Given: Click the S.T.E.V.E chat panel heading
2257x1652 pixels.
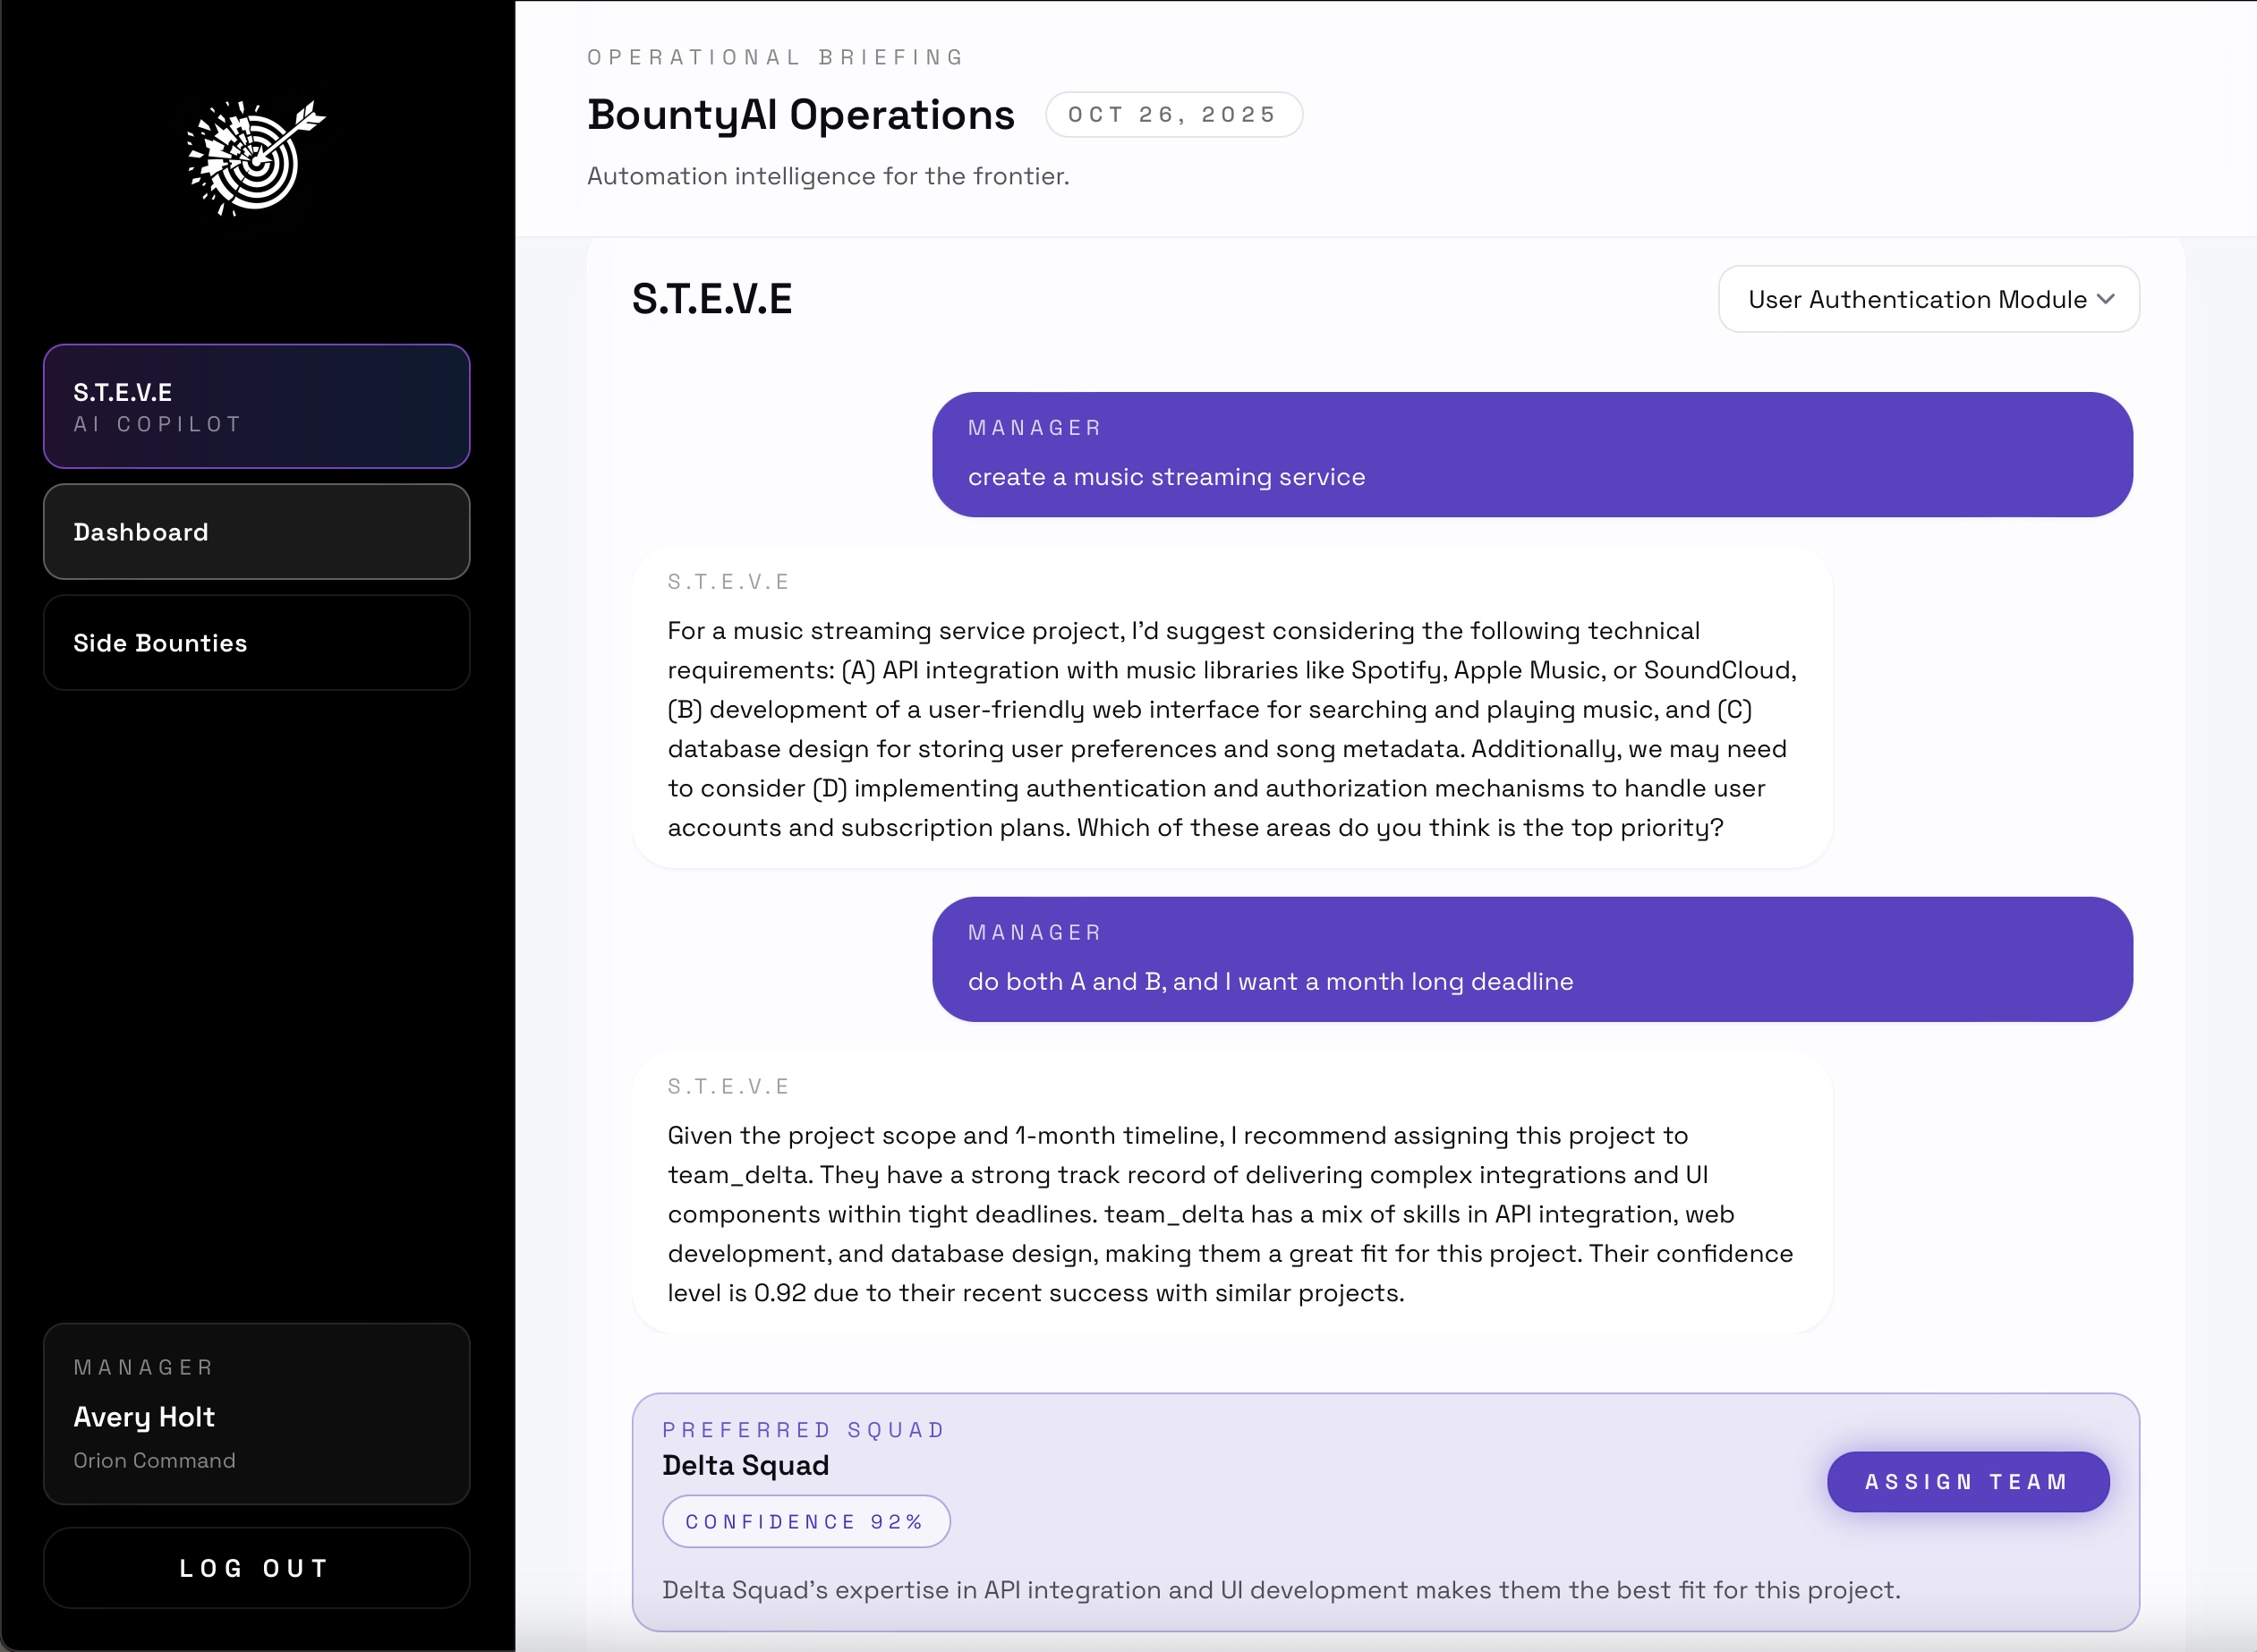Looking at the screenshot, I should pos(711,299).
